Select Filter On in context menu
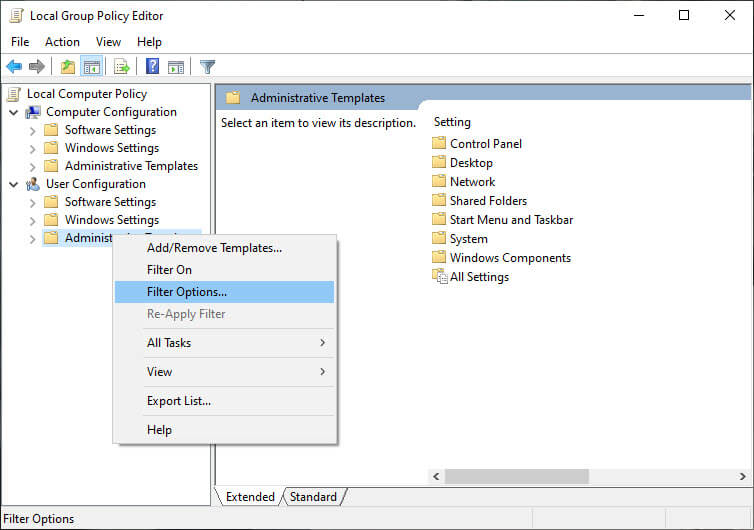Image resolution: width=754 pixels, height=530 pixels. coord(225,270)
